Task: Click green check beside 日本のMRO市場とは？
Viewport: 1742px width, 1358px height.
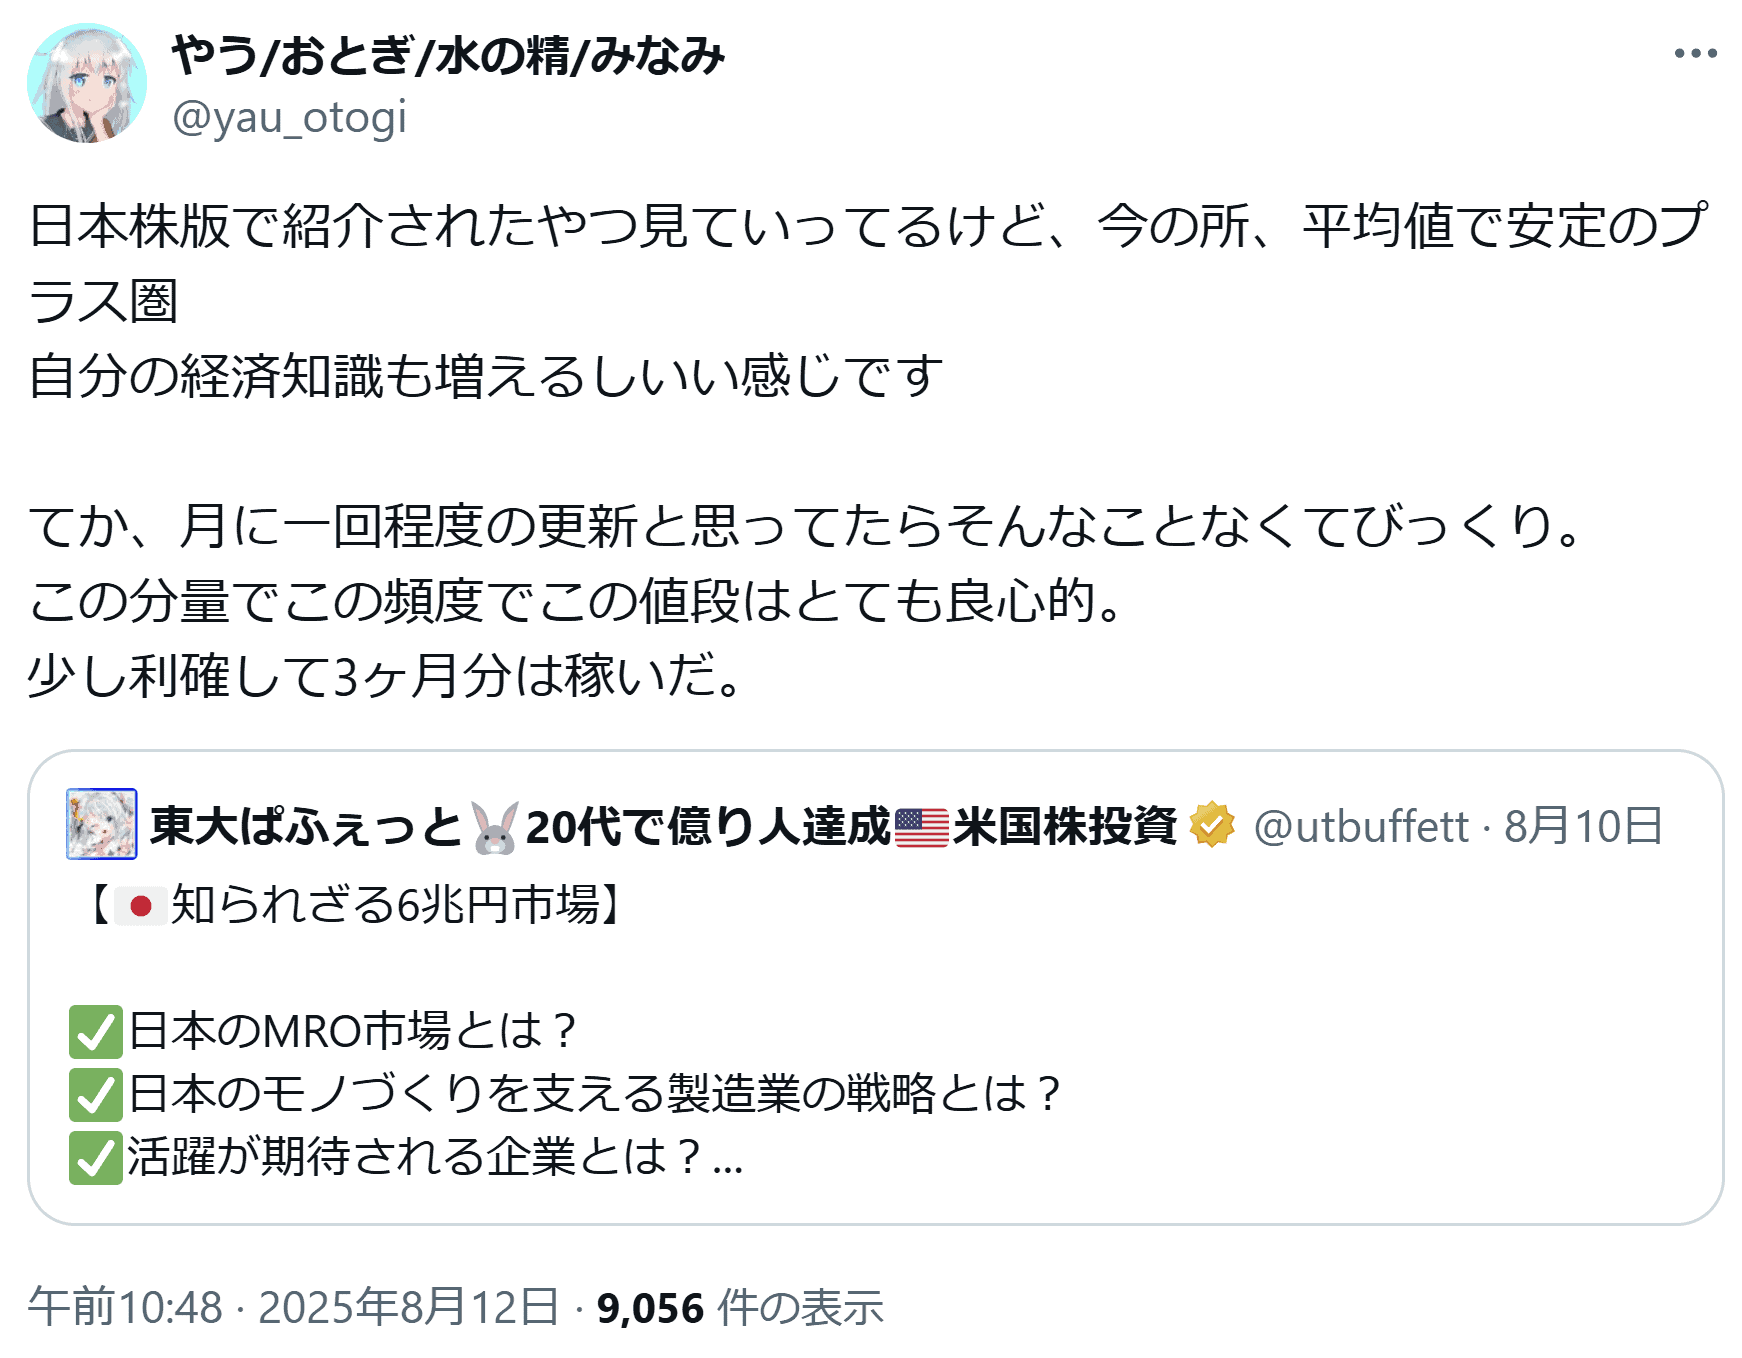Action: click(96, 1032)
